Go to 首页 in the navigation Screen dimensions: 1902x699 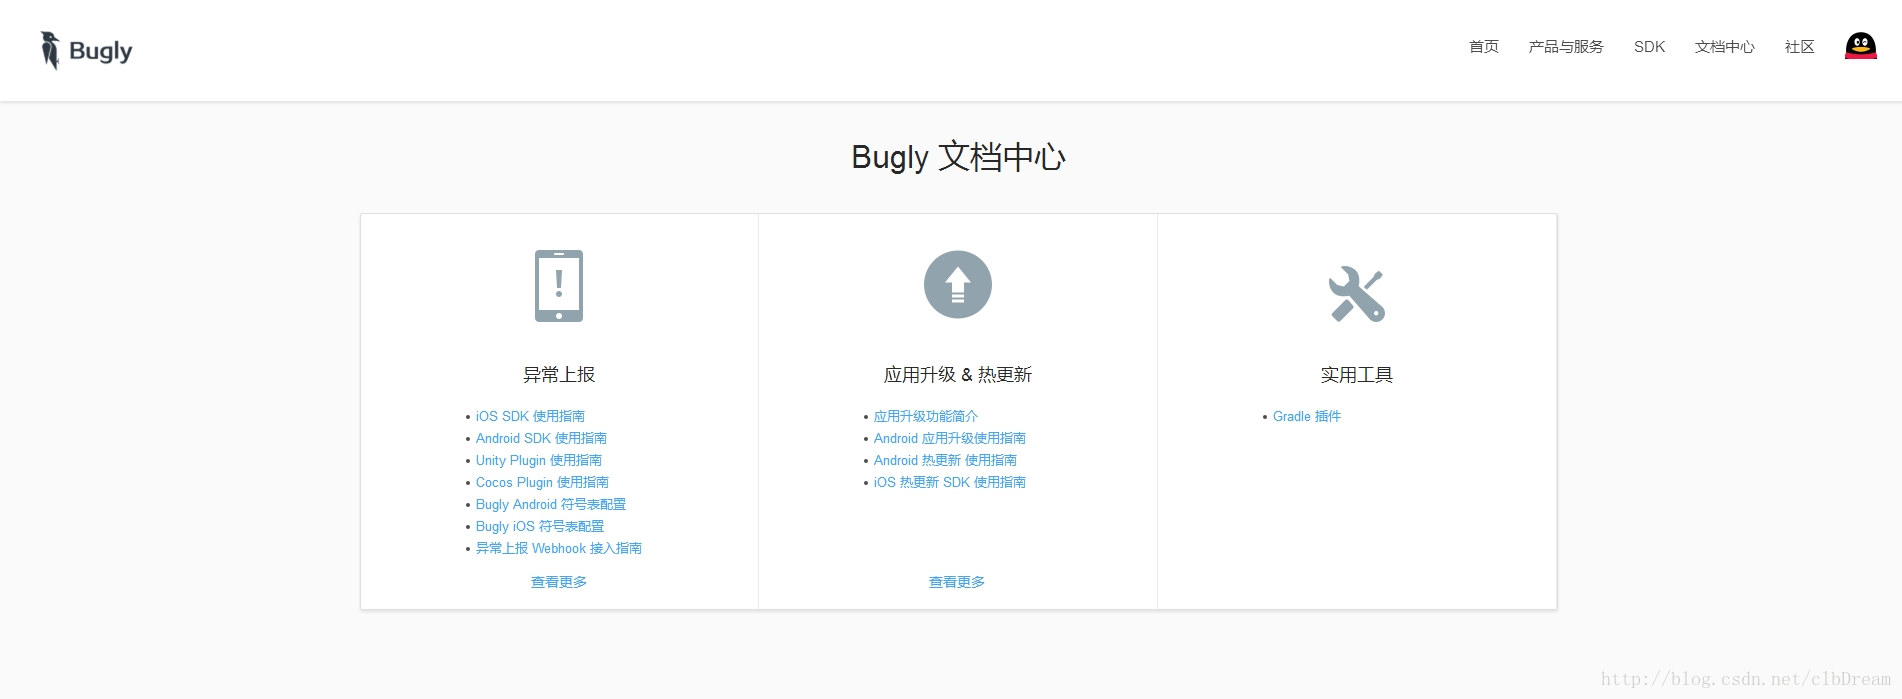tap(1483, 47)
